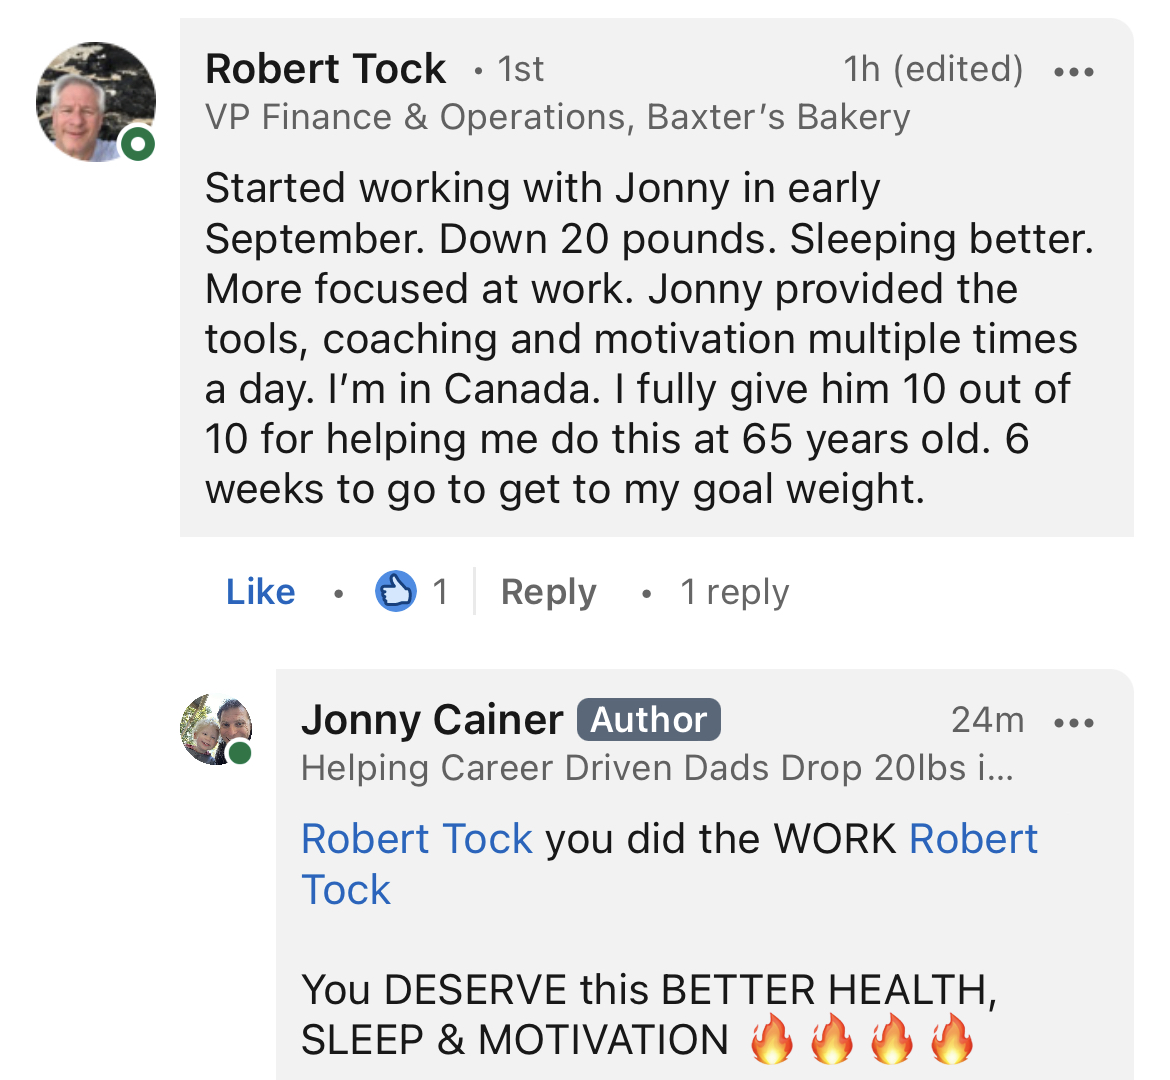Click Jonny Cainer's profile picture
Image resolution: width=1170 pixels, height=1080 pixels.
tap(214, 729)
